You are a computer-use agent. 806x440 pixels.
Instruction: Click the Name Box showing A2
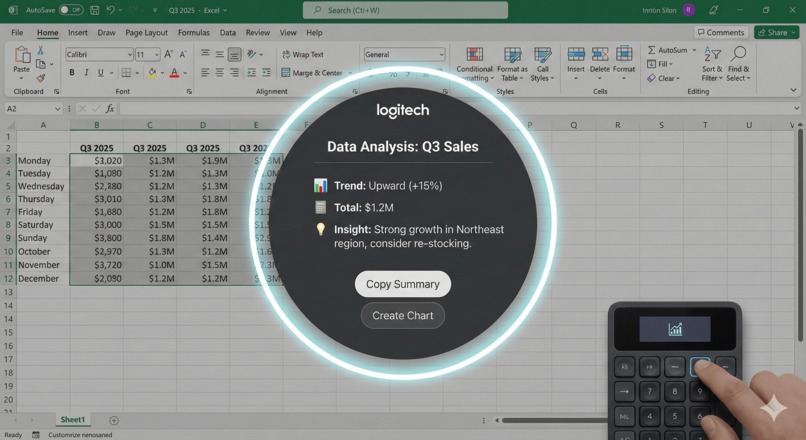(33, 108)
